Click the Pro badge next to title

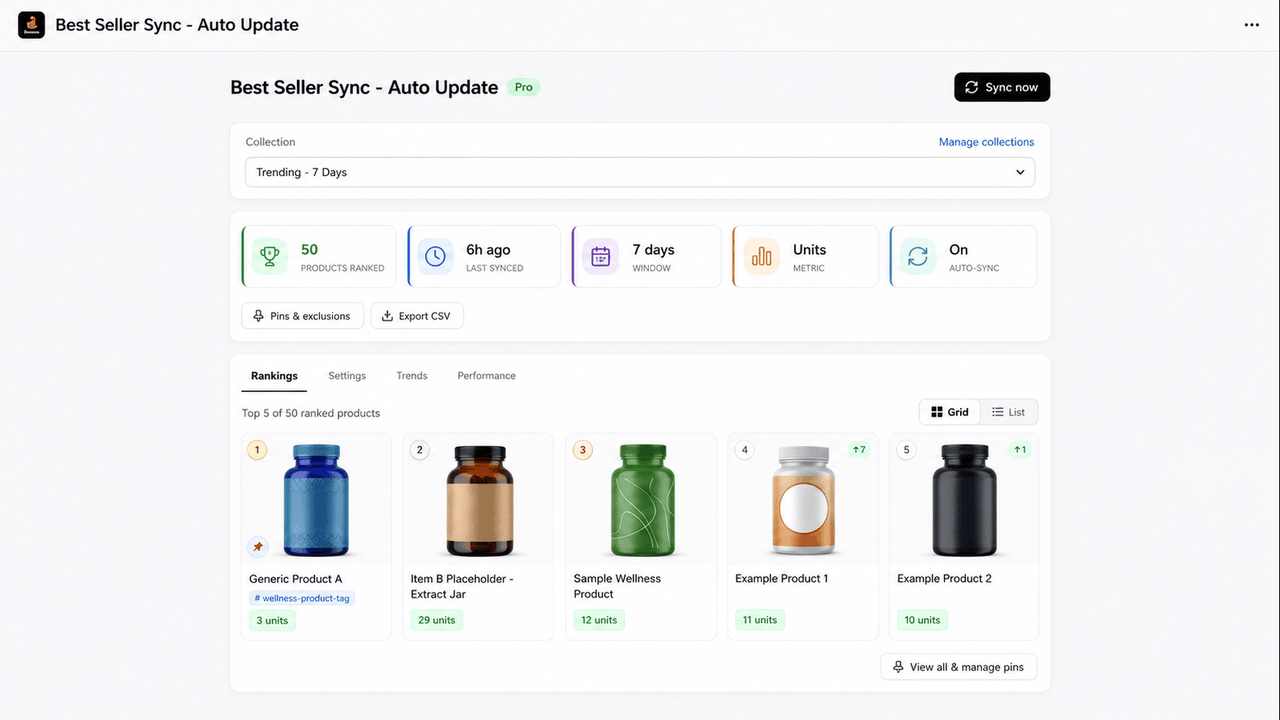524,87
